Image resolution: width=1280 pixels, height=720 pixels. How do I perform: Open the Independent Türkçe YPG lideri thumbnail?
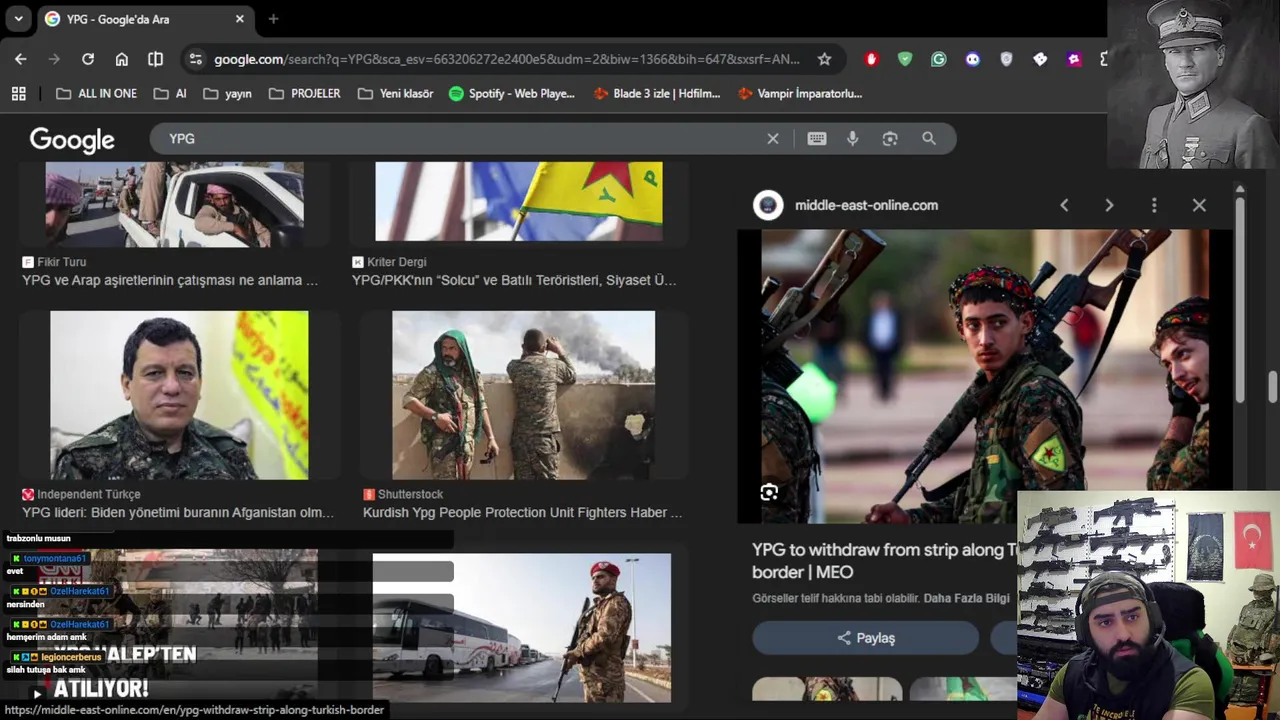[179, 395]
